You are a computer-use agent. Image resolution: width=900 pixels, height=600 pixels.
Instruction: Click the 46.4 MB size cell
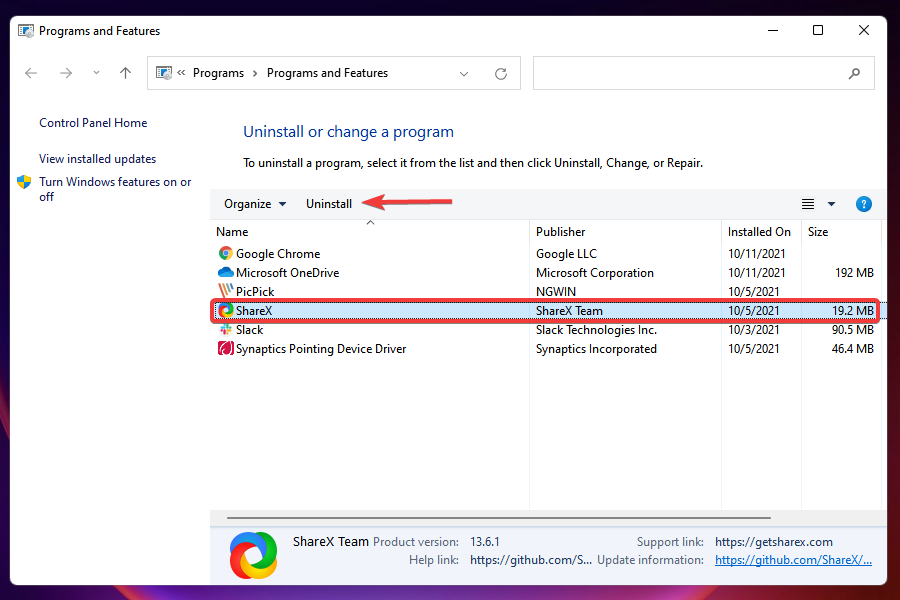(x=853, y=348)
